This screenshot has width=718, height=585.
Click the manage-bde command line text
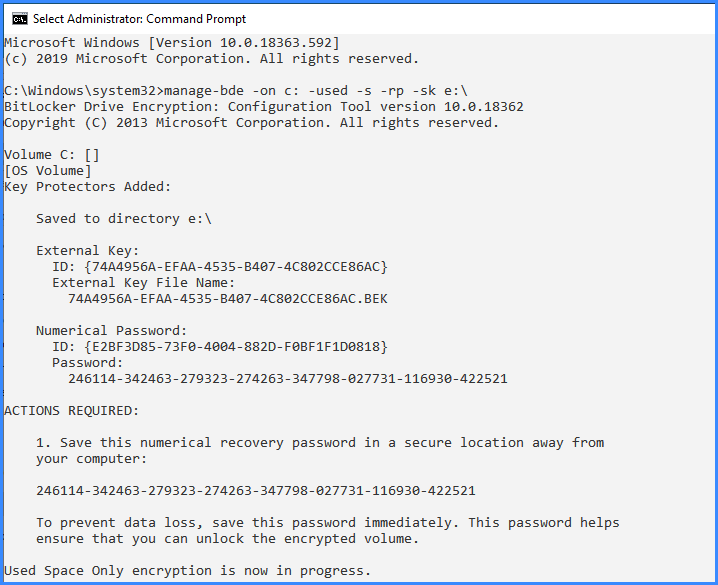(316, 91)
